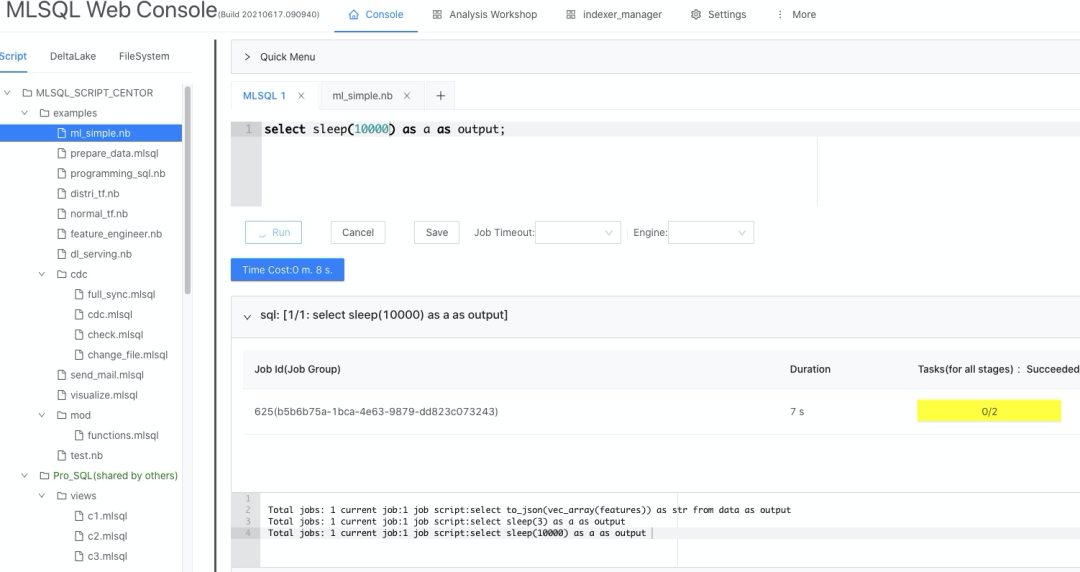Click the prepare_data.mlsql file icon

pyautogui.click(x=62, y=153)
